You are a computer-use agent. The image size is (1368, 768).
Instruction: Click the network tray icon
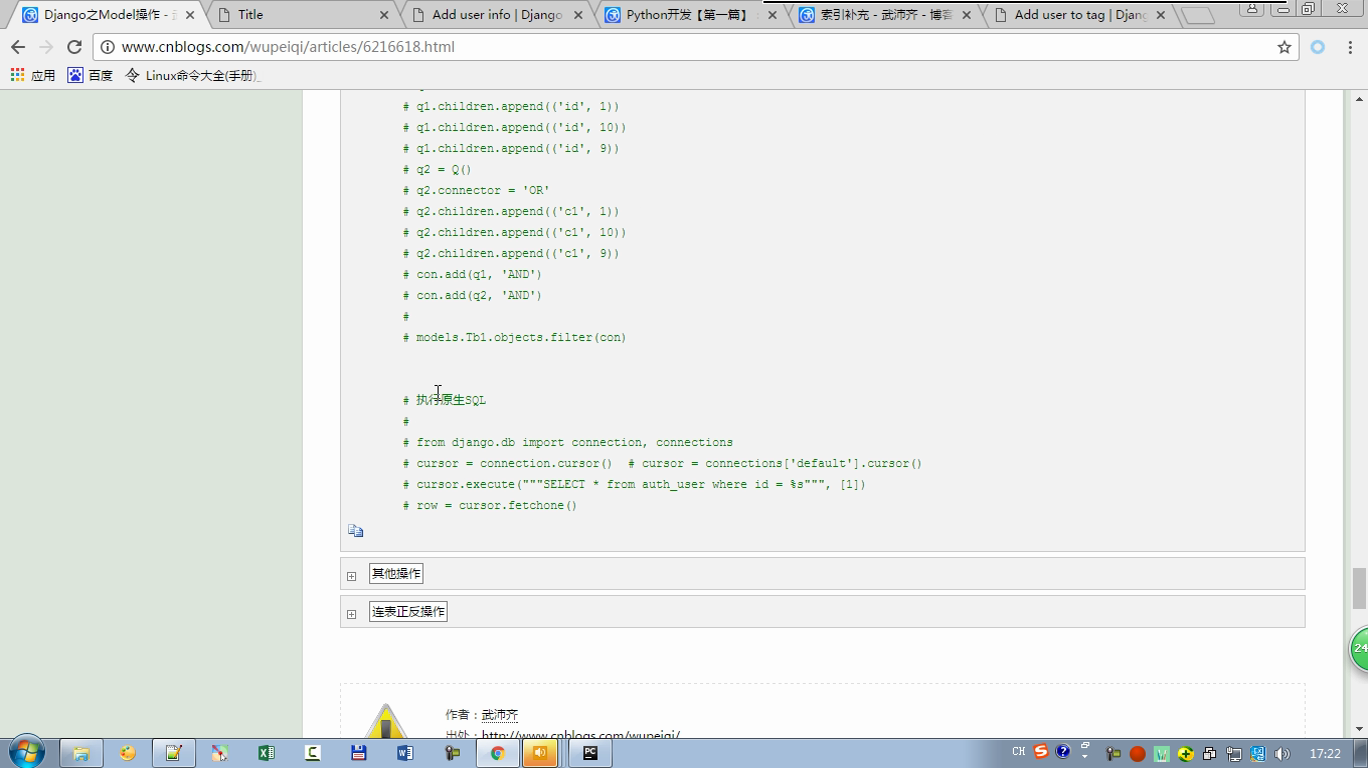coord(1234,754)
